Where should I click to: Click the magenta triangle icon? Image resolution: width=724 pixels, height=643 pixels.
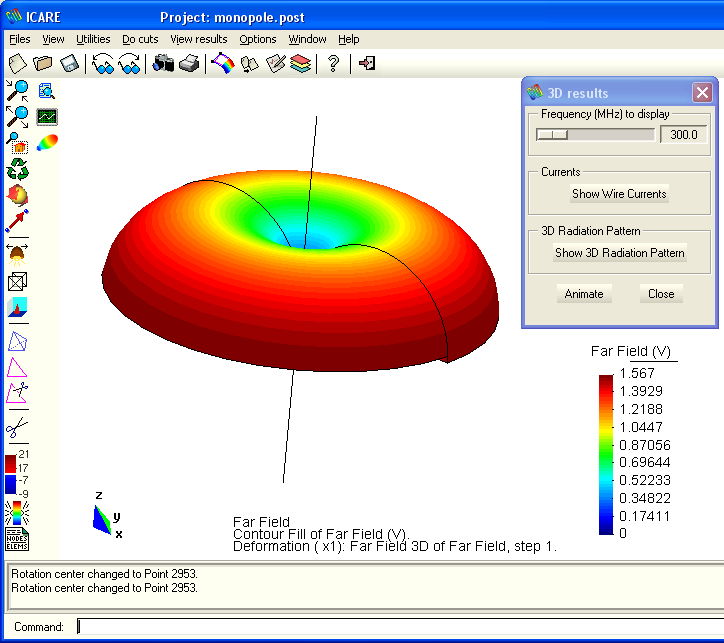pos(17,368)
